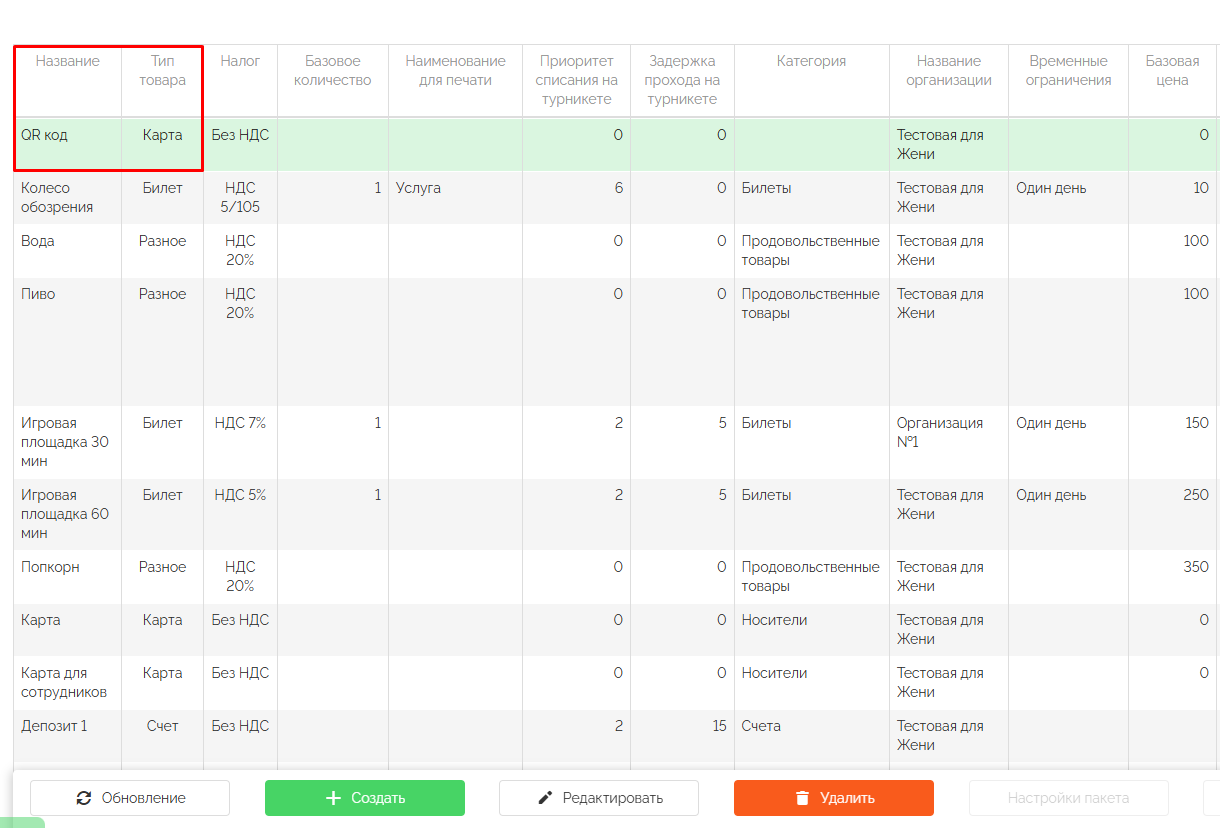Click the Временные ограничения column header
The width and height of the screenshot is (1220, 828).
[x=1068, y=71]
